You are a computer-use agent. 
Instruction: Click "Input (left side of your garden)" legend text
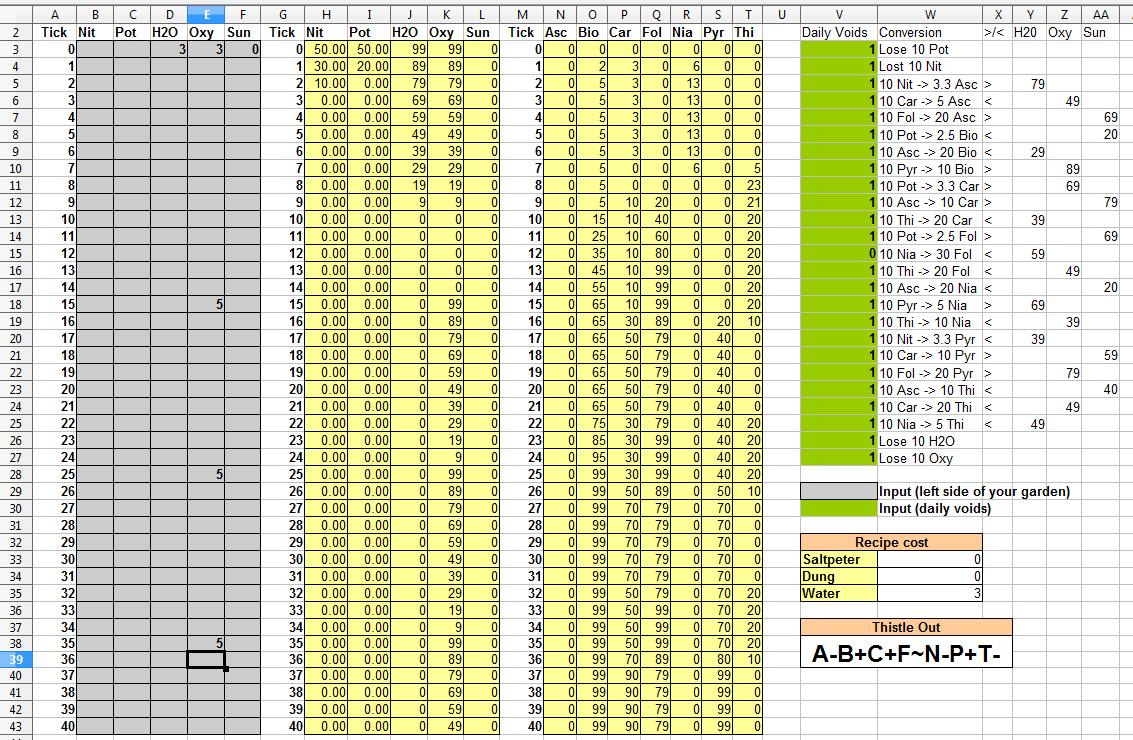coord(974,491)
